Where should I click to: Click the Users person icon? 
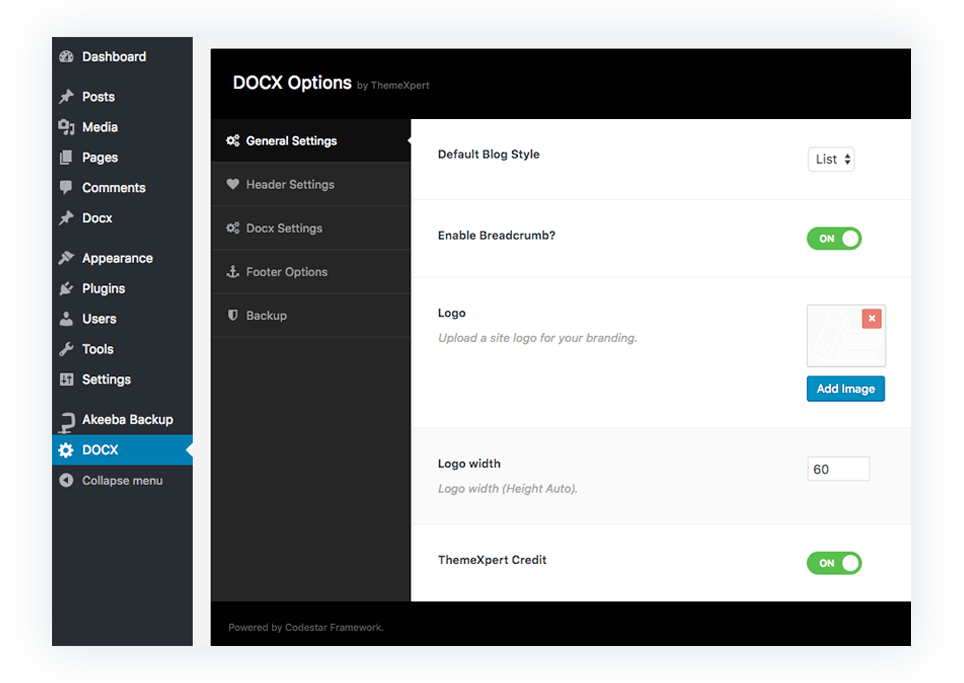[x=66, y=318]
